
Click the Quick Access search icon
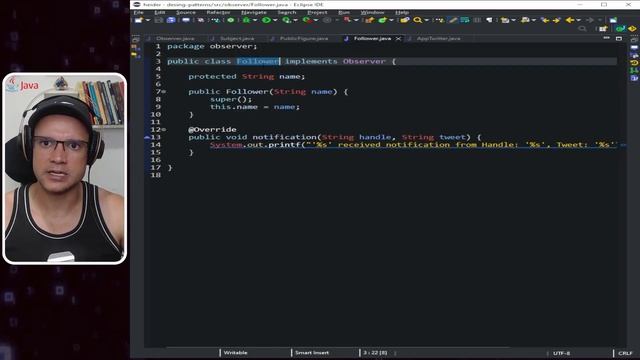pyautogui.click(x=583, y=29)
